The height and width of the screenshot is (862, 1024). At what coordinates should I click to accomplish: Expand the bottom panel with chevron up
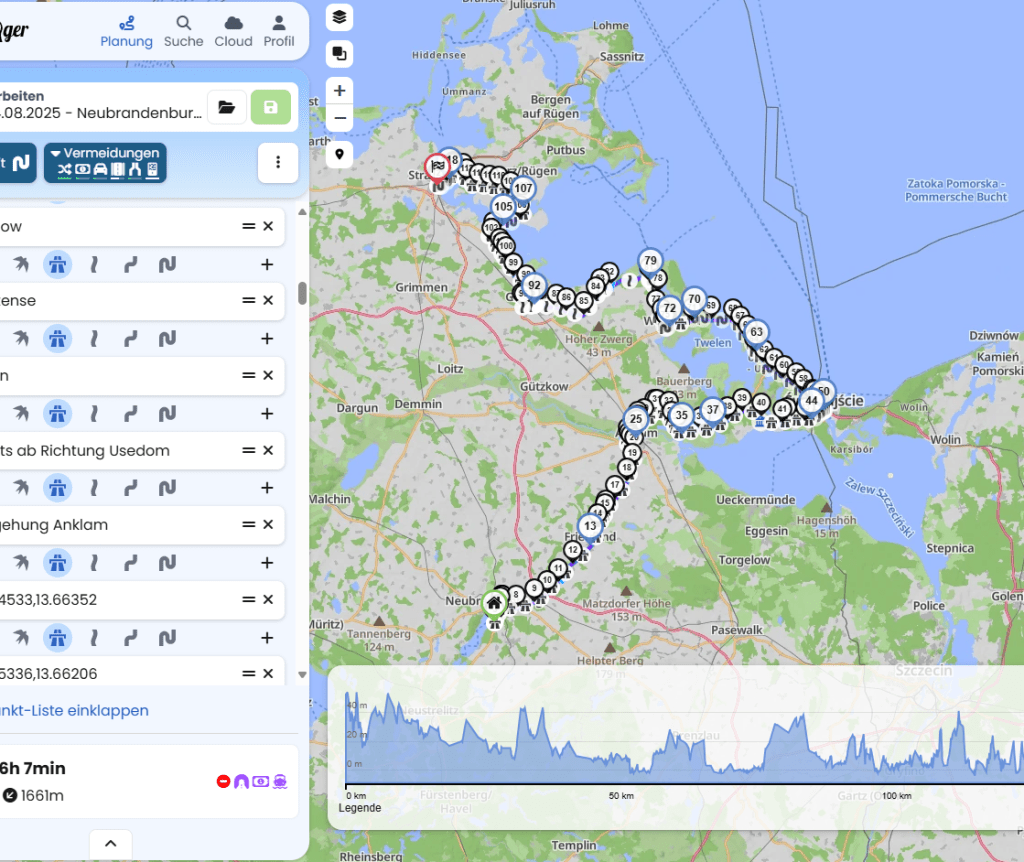tap(110, 843)
